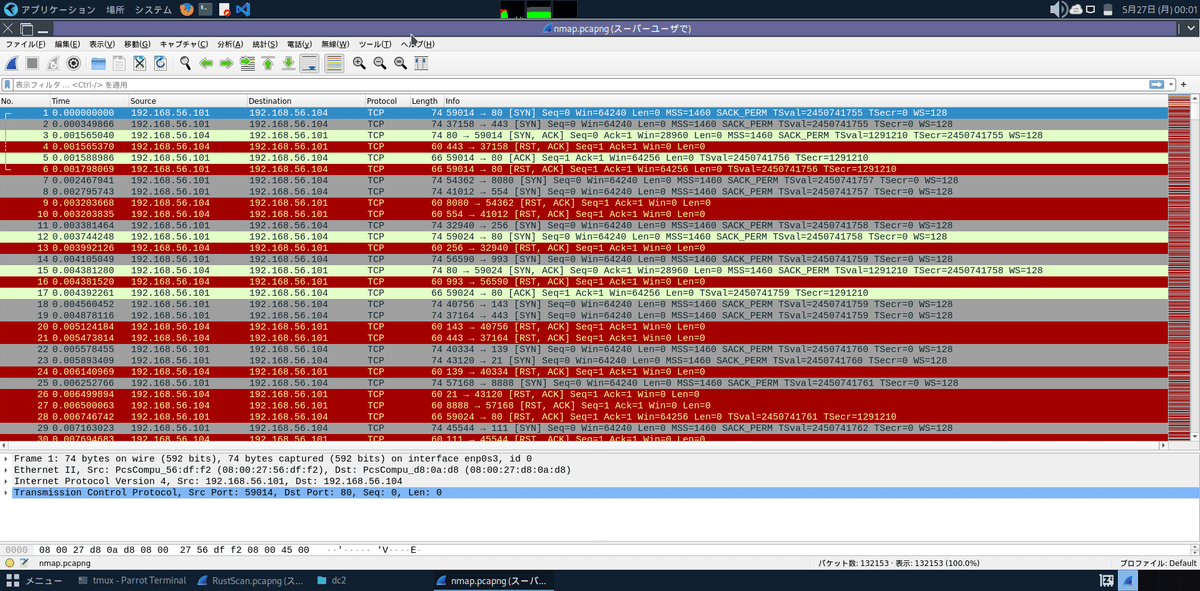
Task: Reset text to normal size icon
Action: (400, 63)
